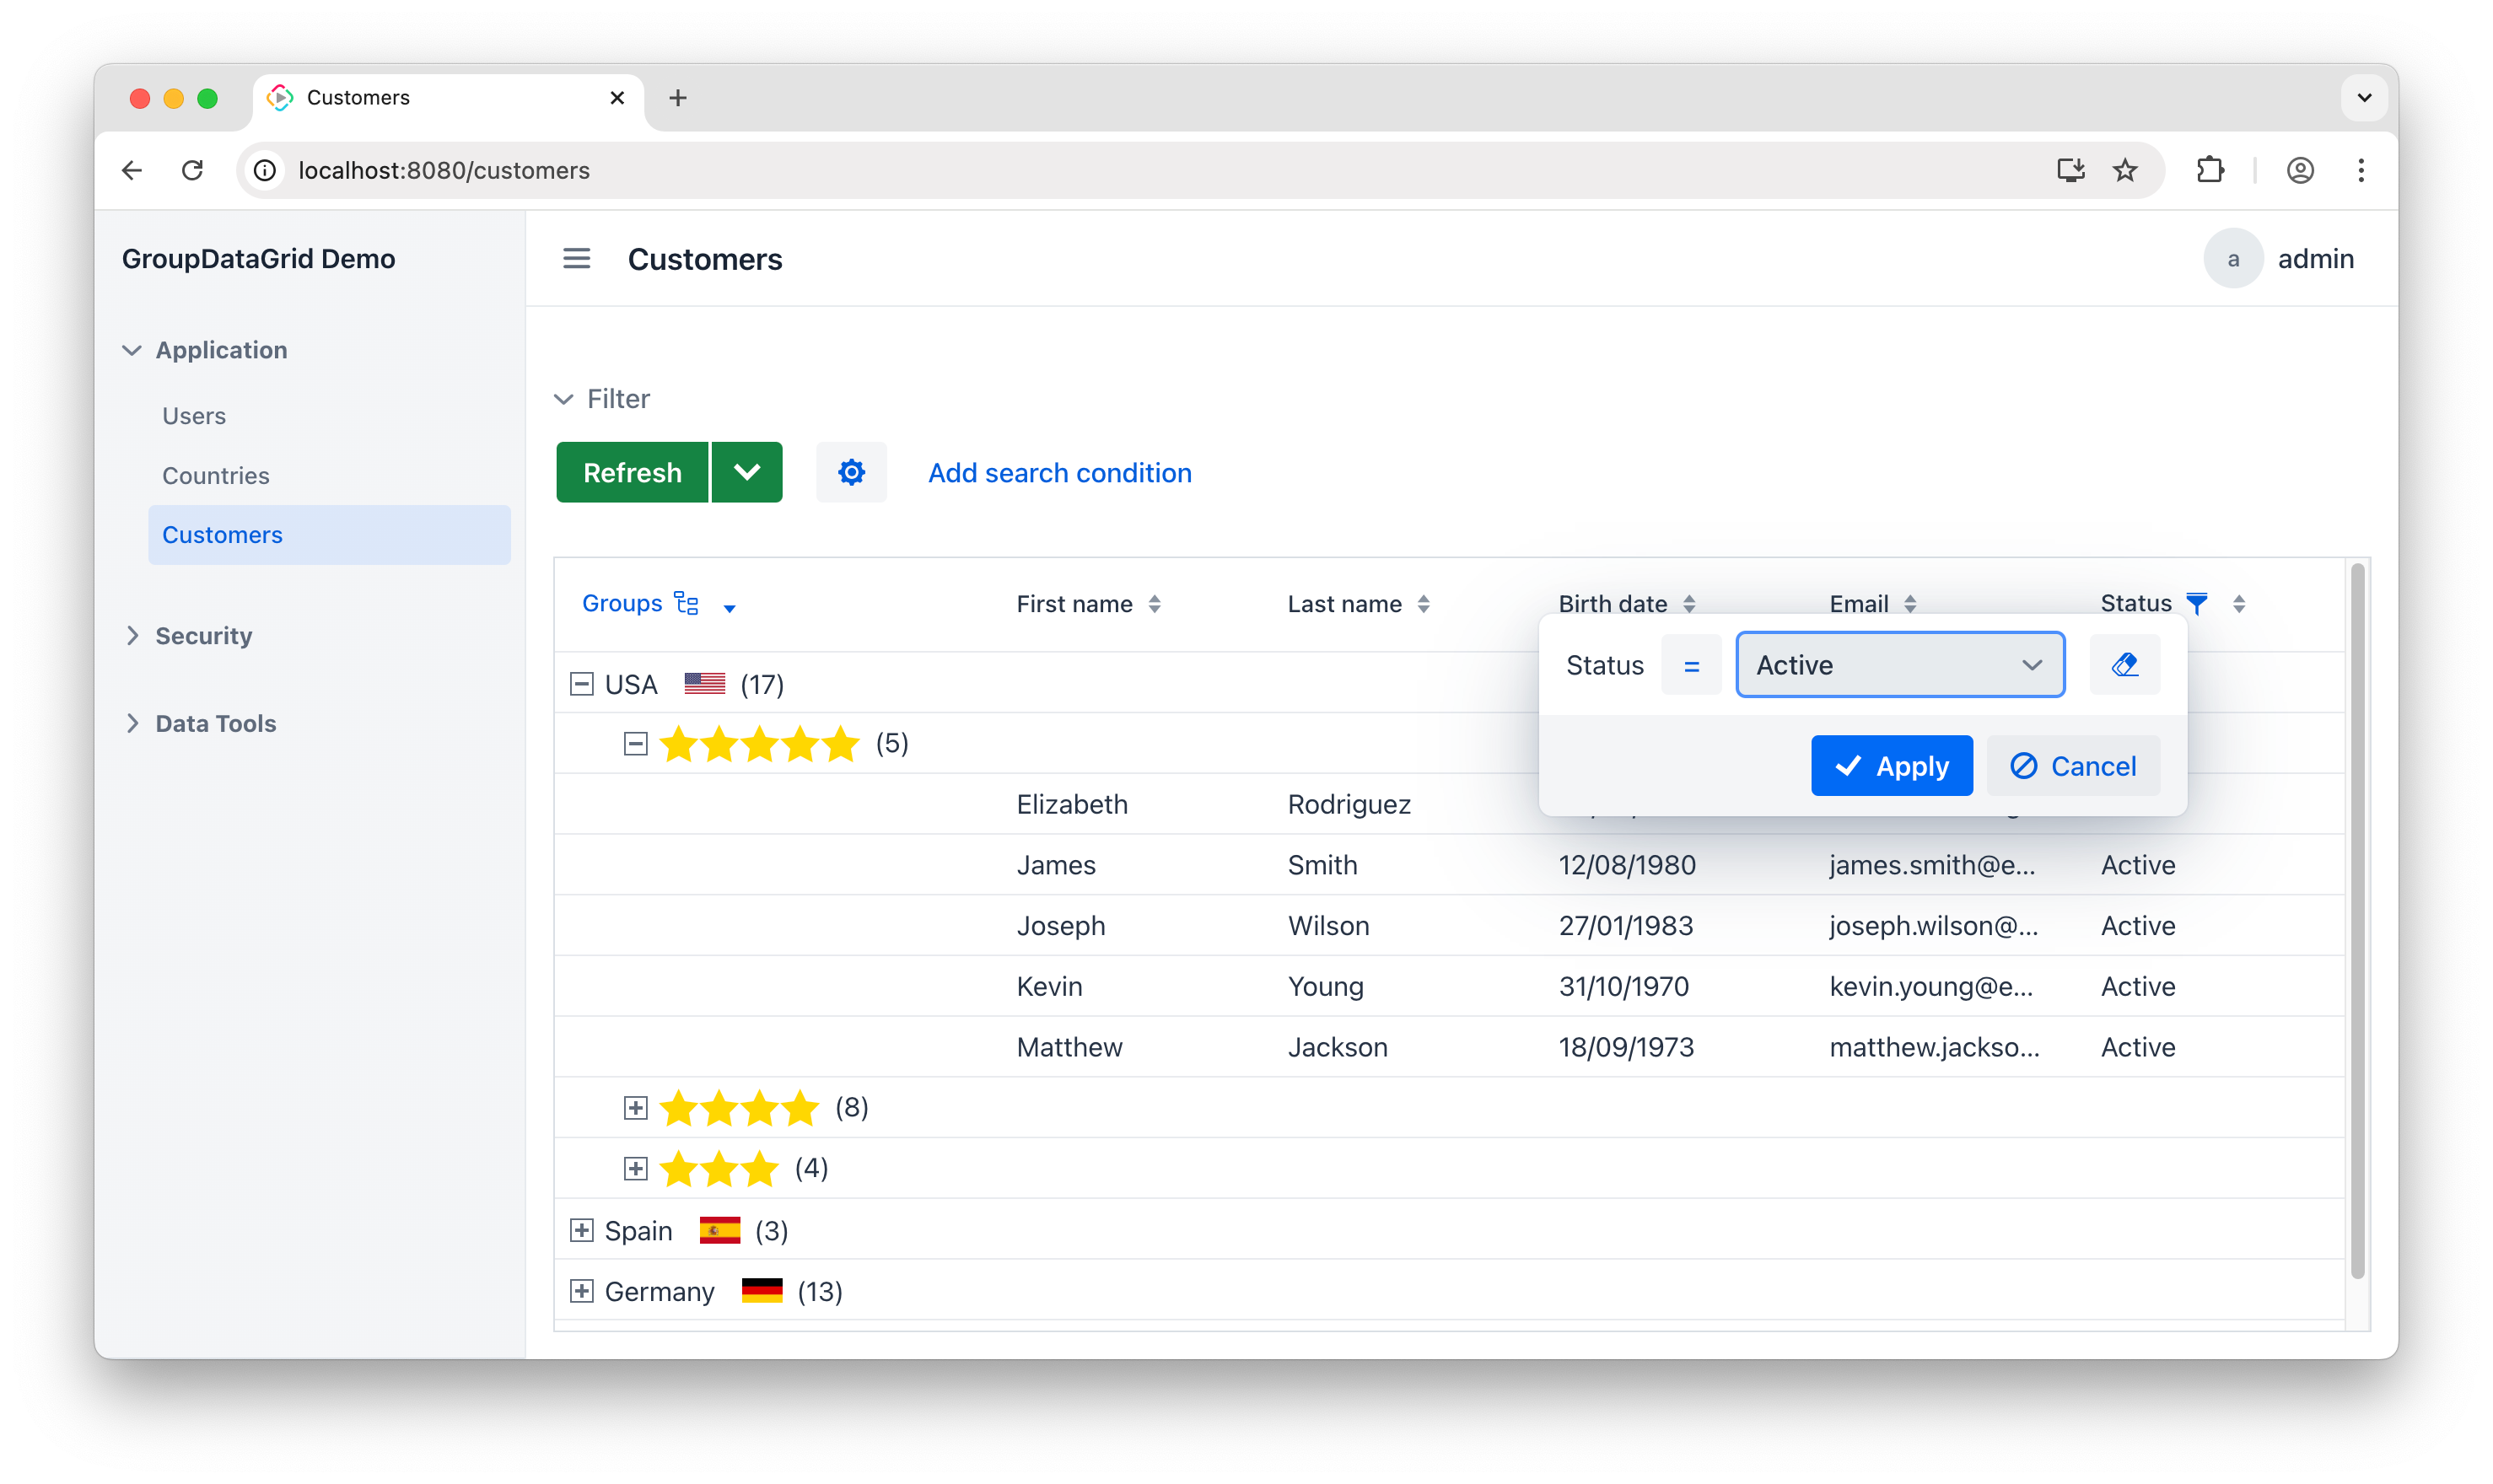Click the Status column filter funnel icon
Viewport: 2493px width, 1484px height.
pyautogui.click(x=2196, y=603)
